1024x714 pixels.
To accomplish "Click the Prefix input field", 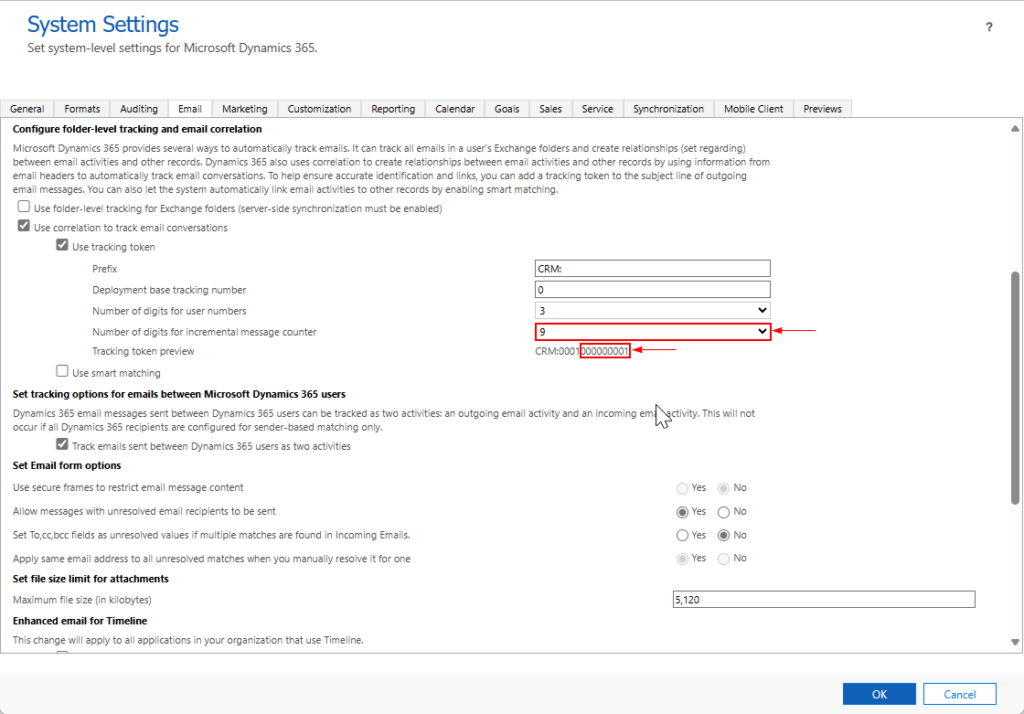I will (x=652, y=268).
